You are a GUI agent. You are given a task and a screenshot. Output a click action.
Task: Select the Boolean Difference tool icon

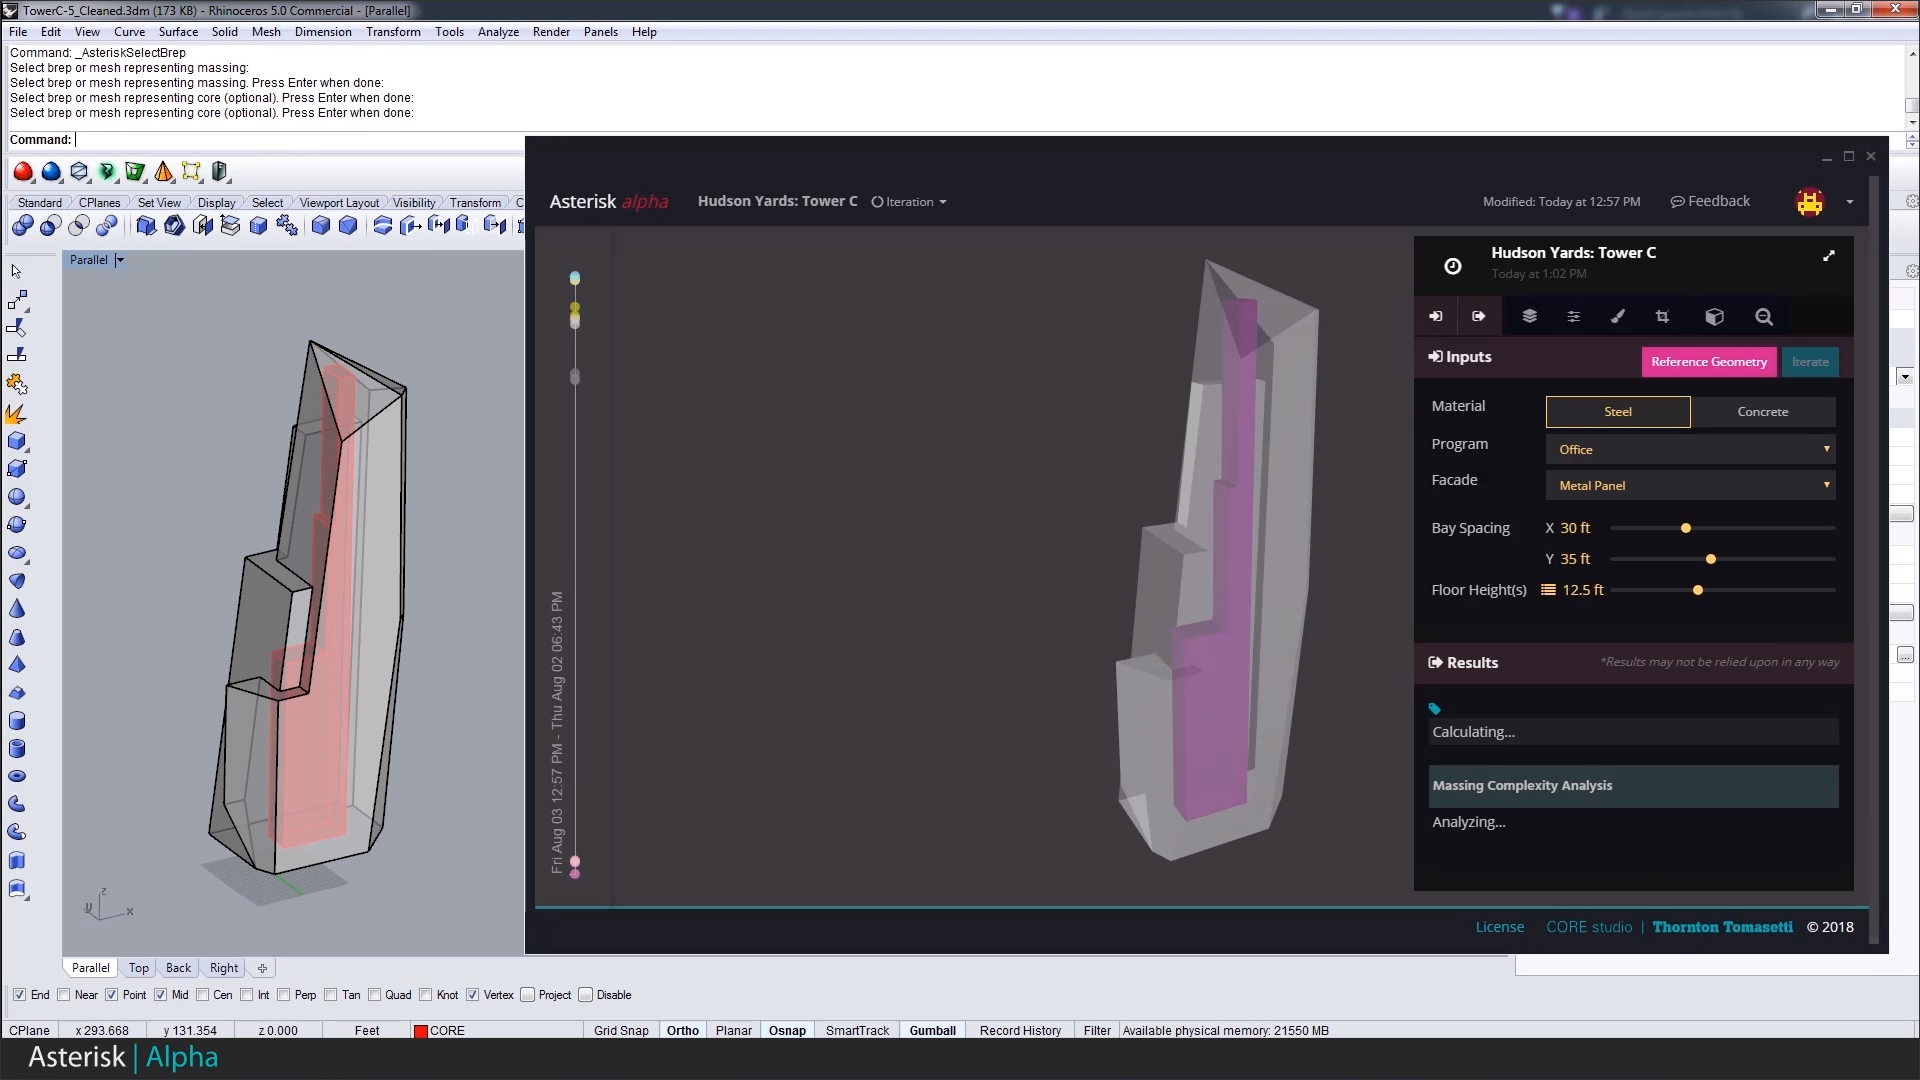pos(50,226)
